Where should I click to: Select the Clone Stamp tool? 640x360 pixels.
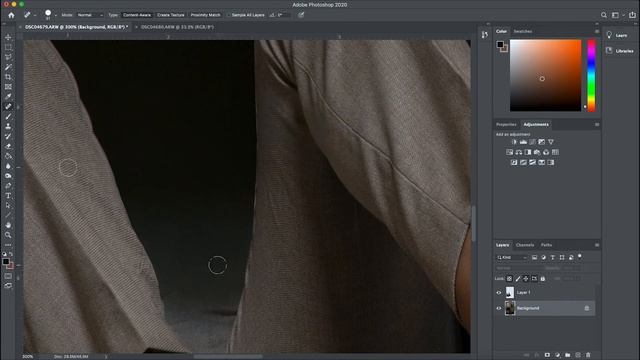(x=8, y=127)
